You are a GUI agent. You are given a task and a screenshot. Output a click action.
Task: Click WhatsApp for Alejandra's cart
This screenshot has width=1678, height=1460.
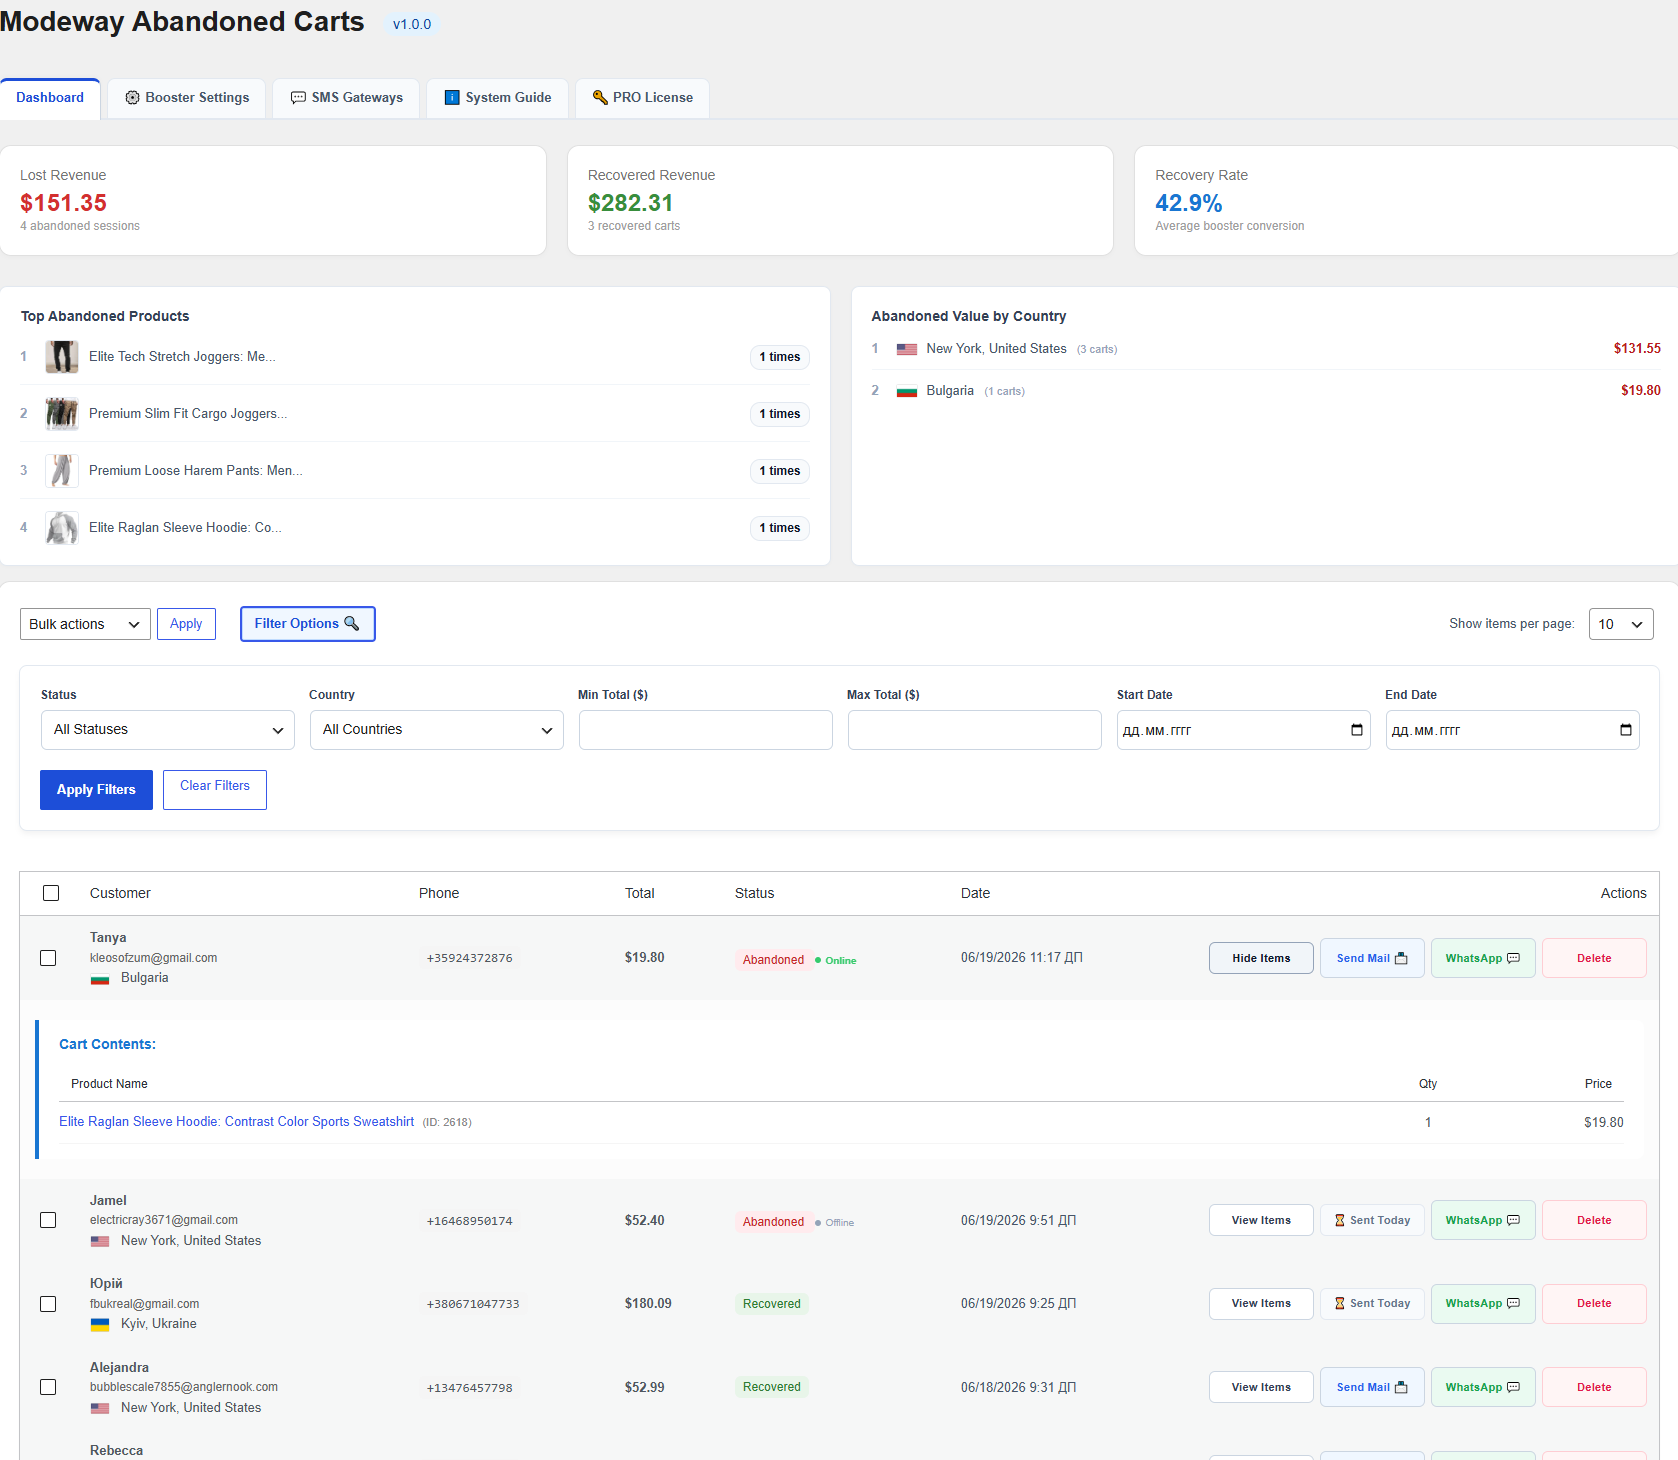coord(1483,1387)
